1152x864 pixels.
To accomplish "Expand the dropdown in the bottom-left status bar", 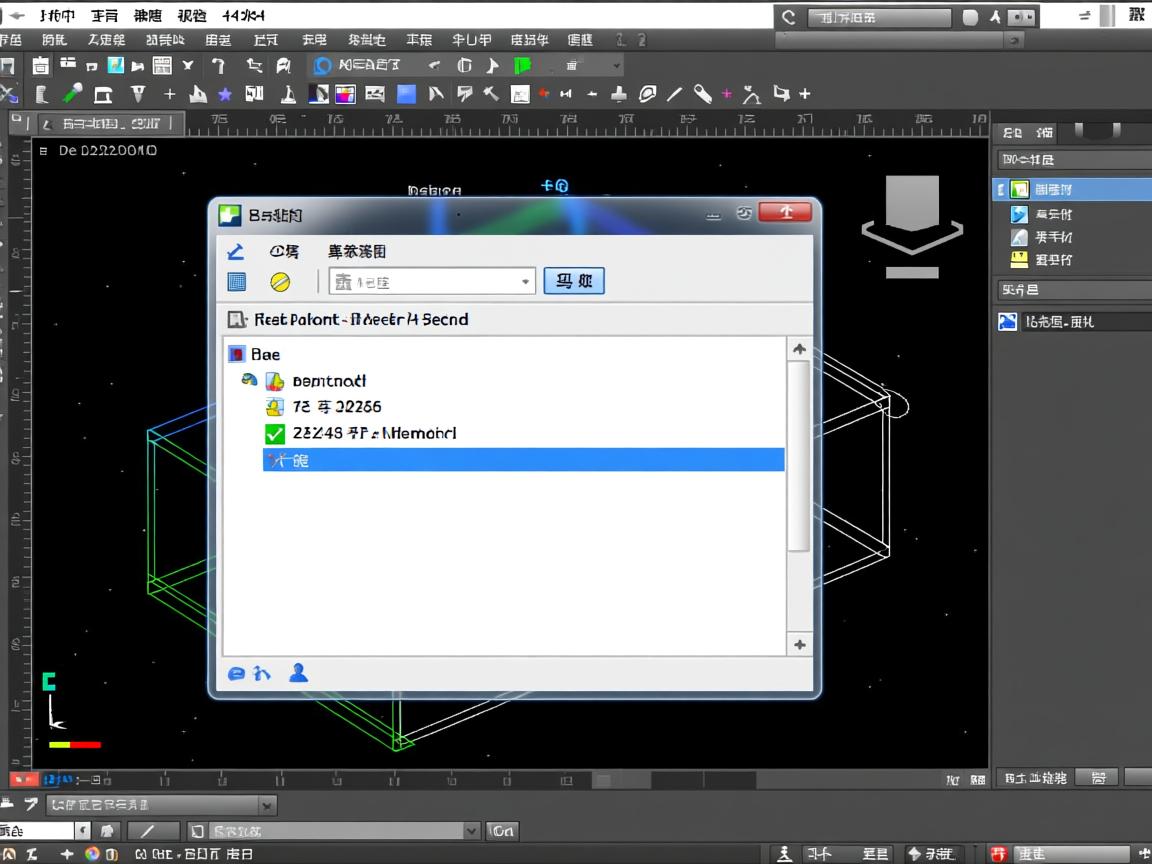I will tap(267, 805).
